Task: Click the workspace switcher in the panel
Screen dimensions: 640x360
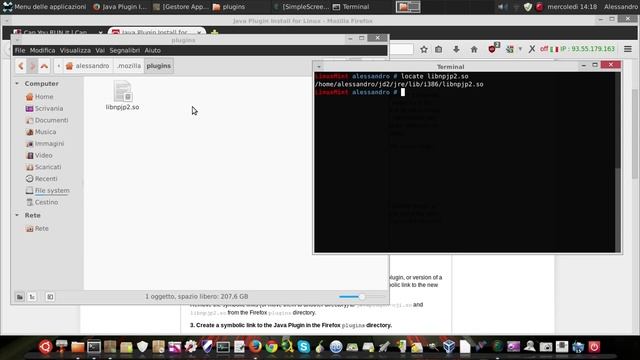Action: [408, 7]
